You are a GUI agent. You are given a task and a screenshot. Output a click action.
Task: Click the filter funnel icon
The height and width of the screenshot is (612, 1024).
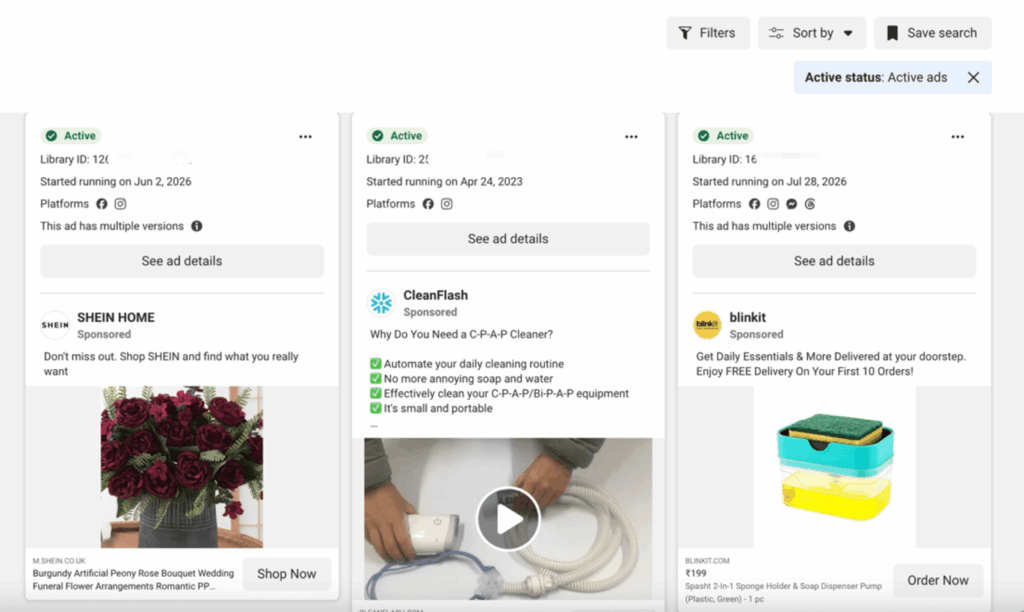click(x=685, y=33)
